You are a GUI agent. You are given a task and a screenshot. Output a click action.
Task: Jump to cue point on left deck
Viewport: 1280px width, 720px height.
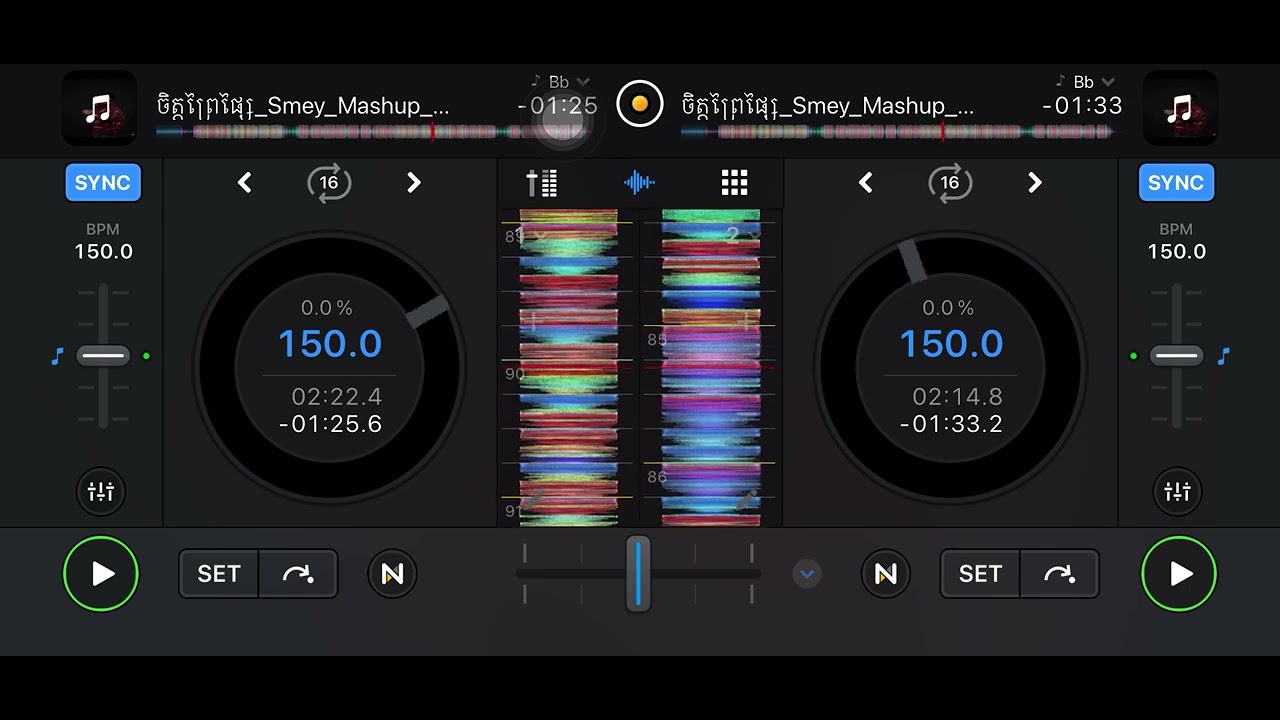point(298,574)
